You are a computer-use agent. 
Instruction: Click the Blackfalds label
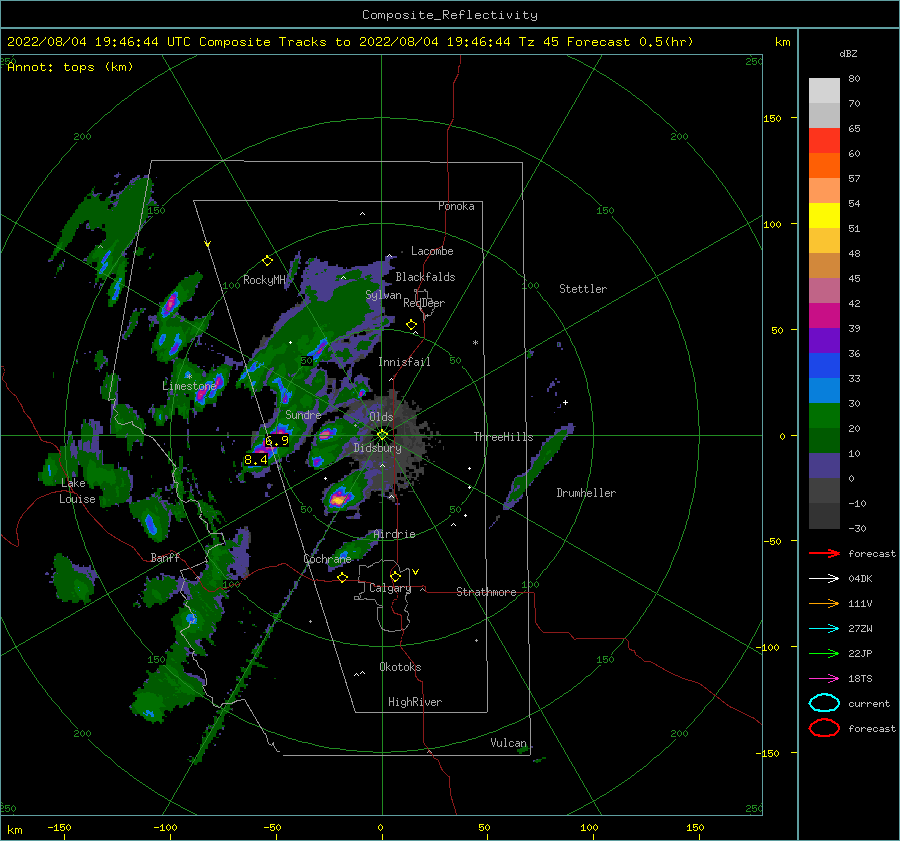[425, 277]
